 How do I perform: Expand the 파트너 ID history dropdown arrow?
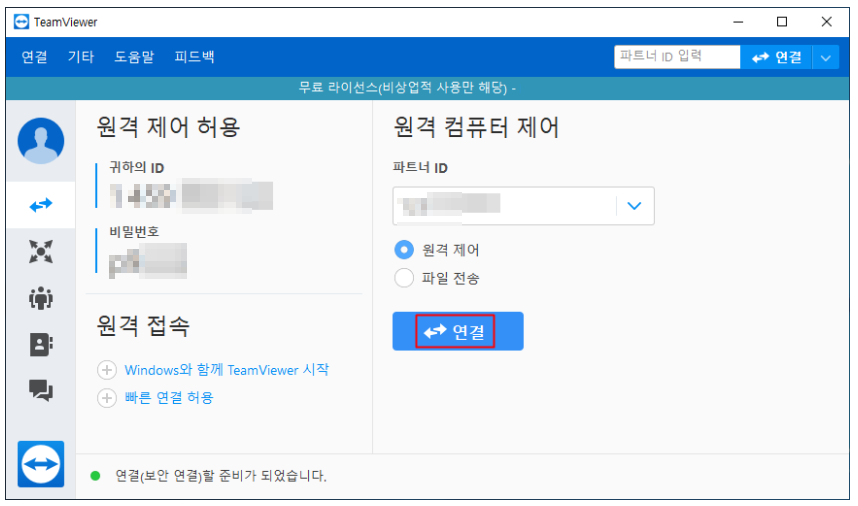[634, 206]
